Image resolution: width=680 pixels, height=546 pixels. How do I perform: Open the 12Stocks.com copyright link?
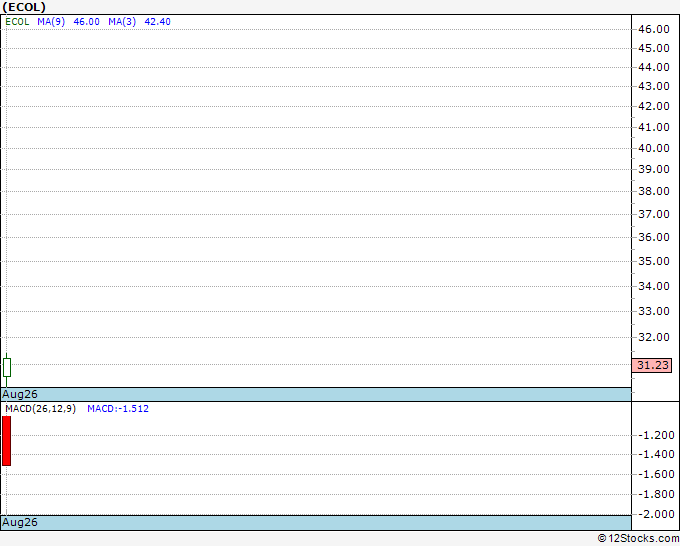tap(638, 539)
